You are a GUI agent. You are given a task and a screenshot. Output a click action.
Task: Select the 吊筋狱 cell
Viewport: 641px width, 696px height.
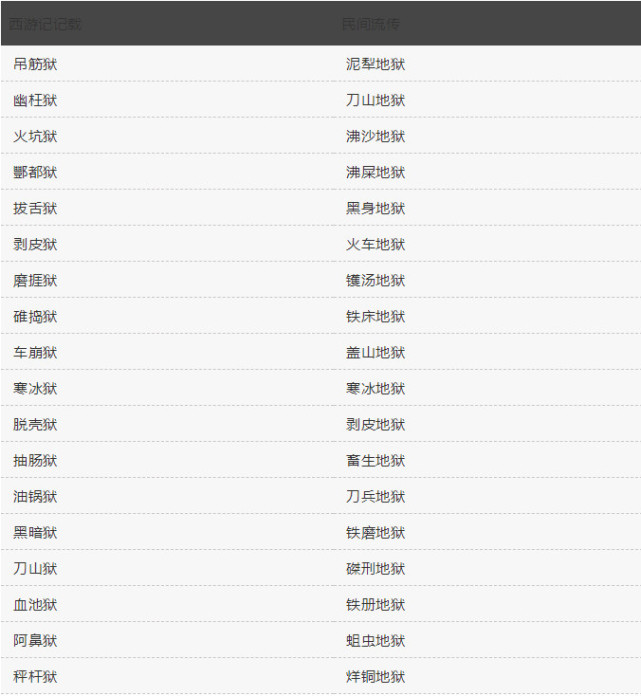click(x=36, y=65)
